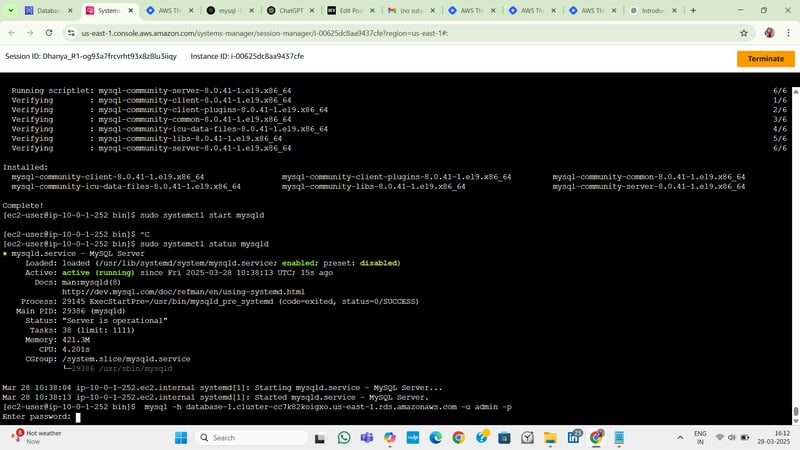Screen dimensions: 800x450
Task: Click 'Session ID: Dhanya_R1' text
Action: [91, 56]
